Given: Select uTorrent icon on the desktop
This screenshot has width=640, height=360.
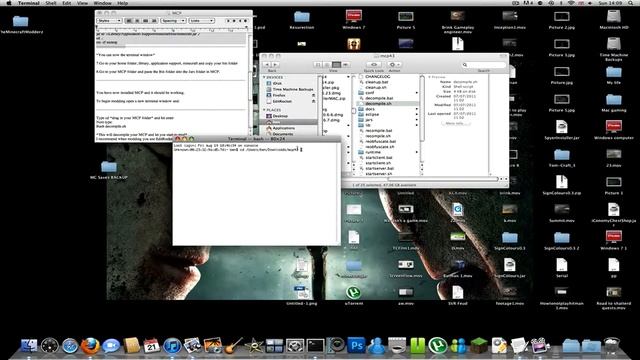Looking at the screenshot, I should point(353,296).
